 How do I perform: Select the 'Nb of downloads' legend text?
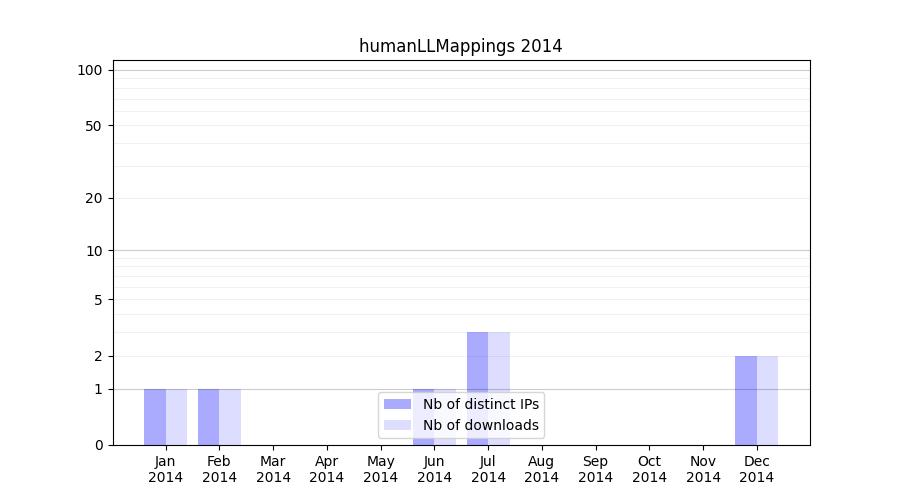pos(480,425)
